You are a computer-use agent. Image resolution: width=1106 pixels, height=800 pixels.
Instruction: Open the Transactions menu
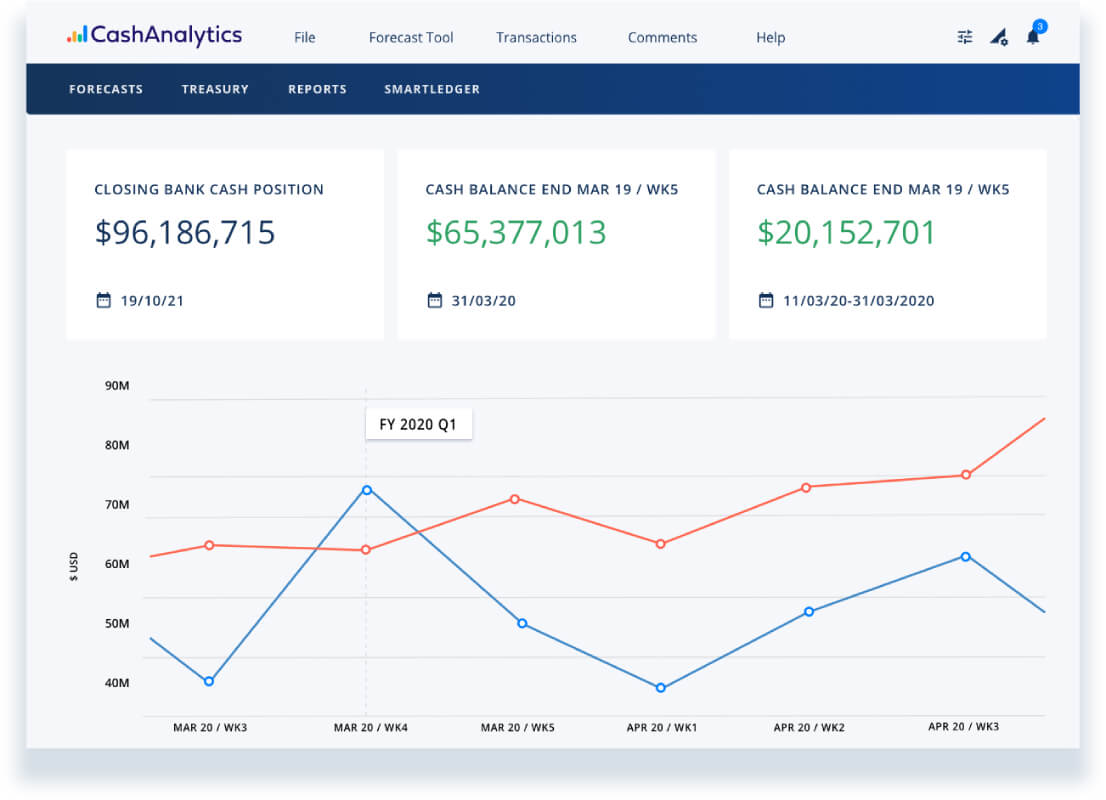536,37
